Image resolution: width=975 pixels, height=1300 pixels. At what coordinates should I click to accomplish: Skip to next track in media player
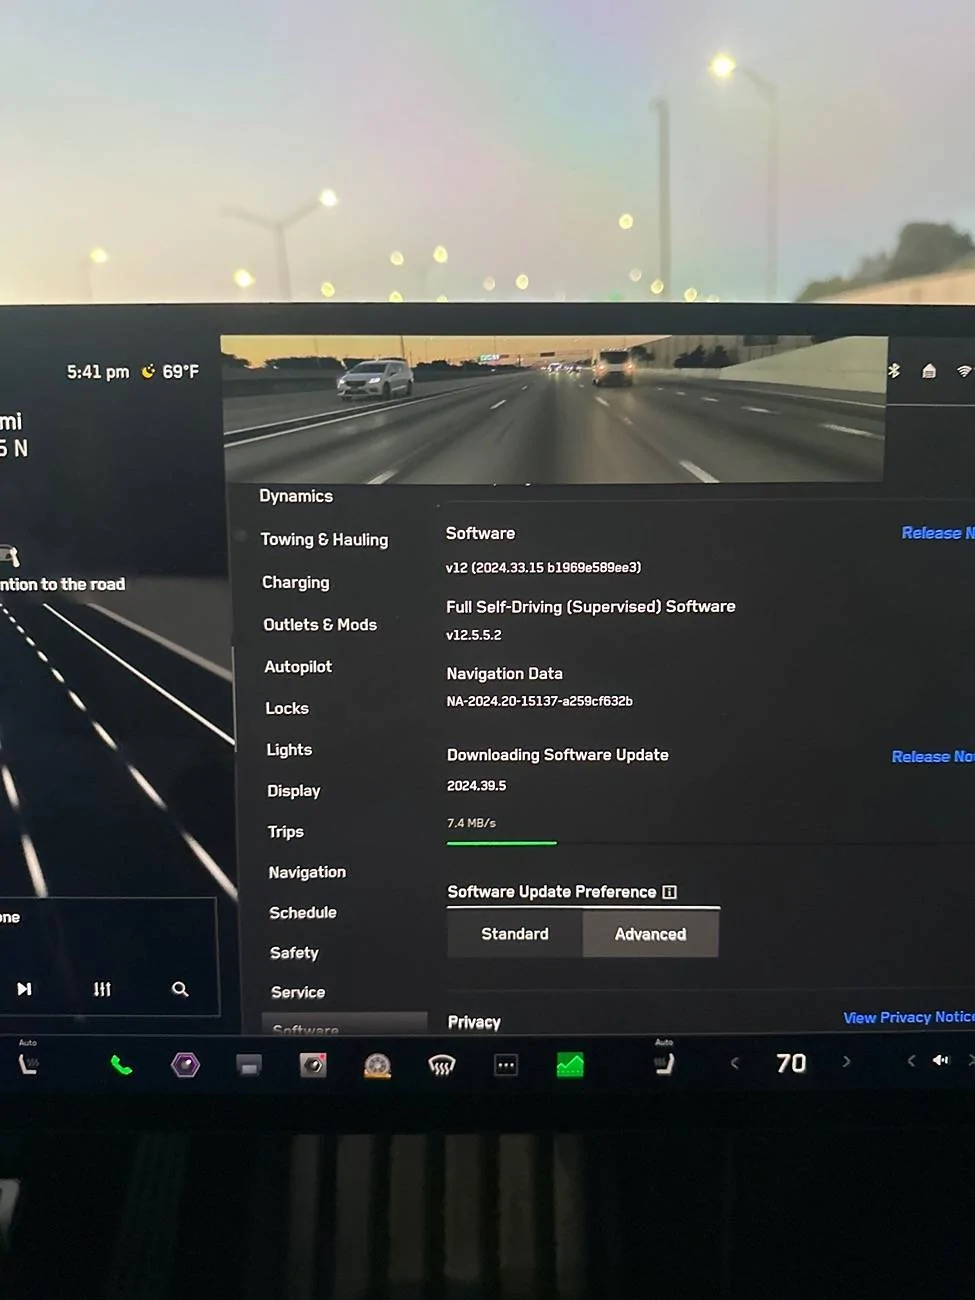coord(24,989)
